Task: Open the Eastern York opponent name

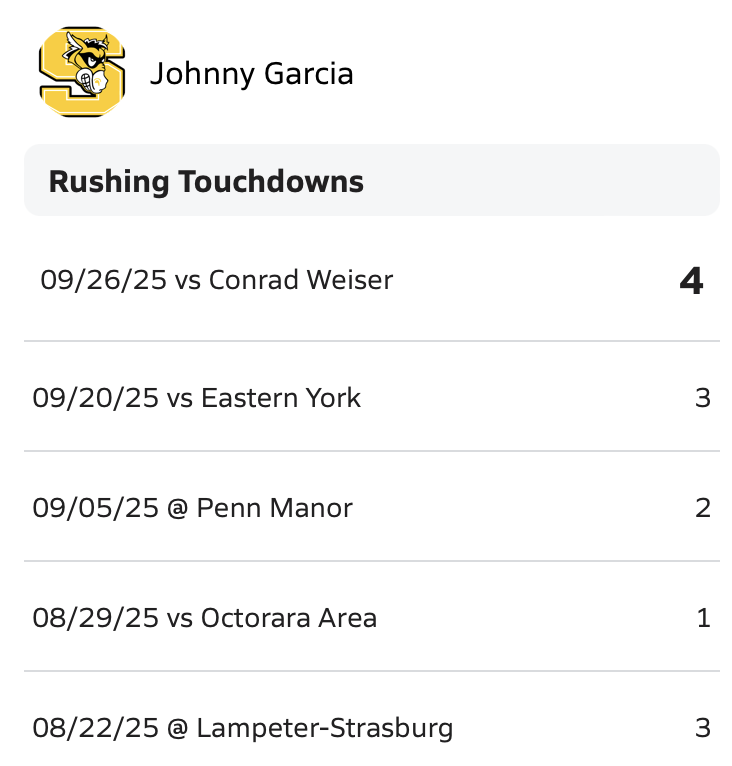Action: (281, 398)
